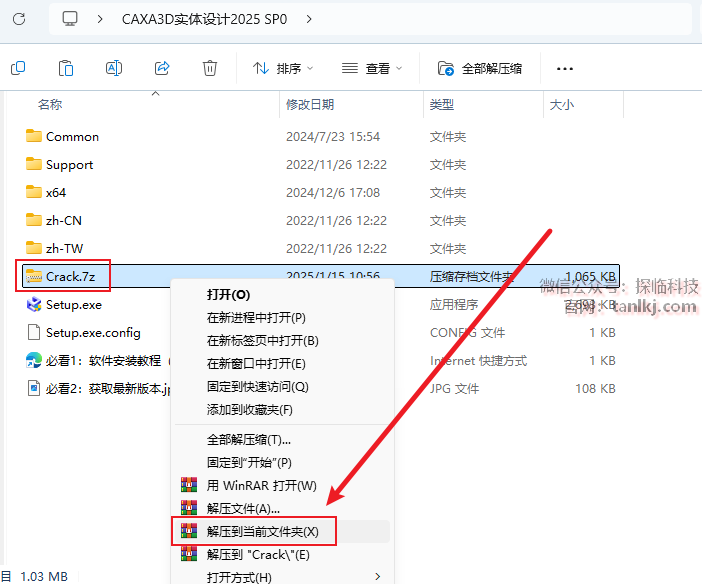Click the file name Setup.exe.config
702x584 pixels.
click(93, 333)
